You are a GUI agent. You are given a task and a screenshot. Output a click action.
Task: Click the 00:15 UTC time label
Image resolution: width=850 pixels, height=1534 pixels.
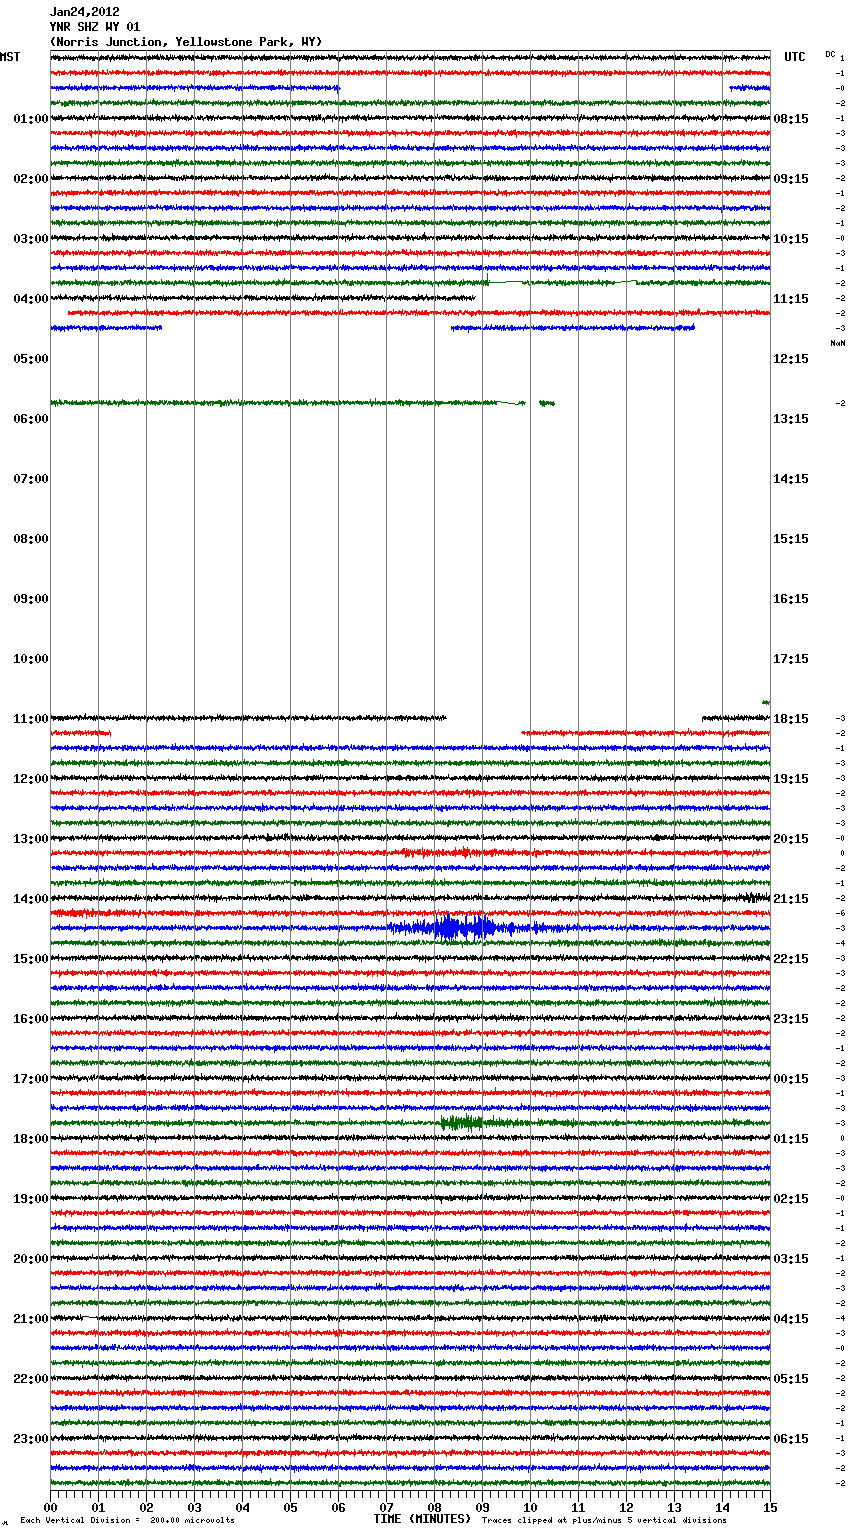click(791, 1079)
